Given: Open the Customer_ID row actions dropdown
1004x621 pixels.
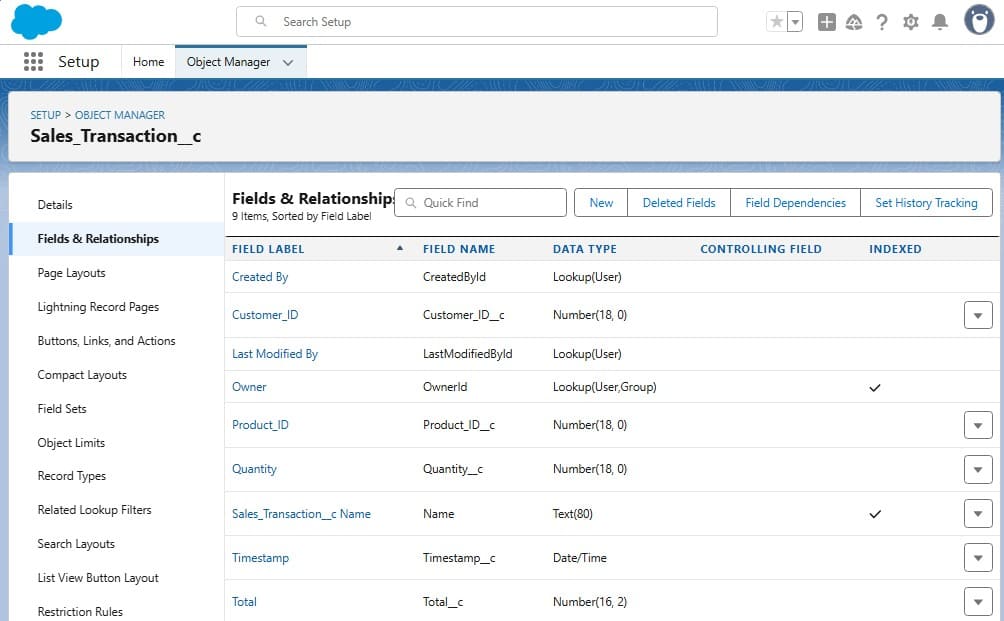Looking at the screenshot, I should (x=978, y=315).
